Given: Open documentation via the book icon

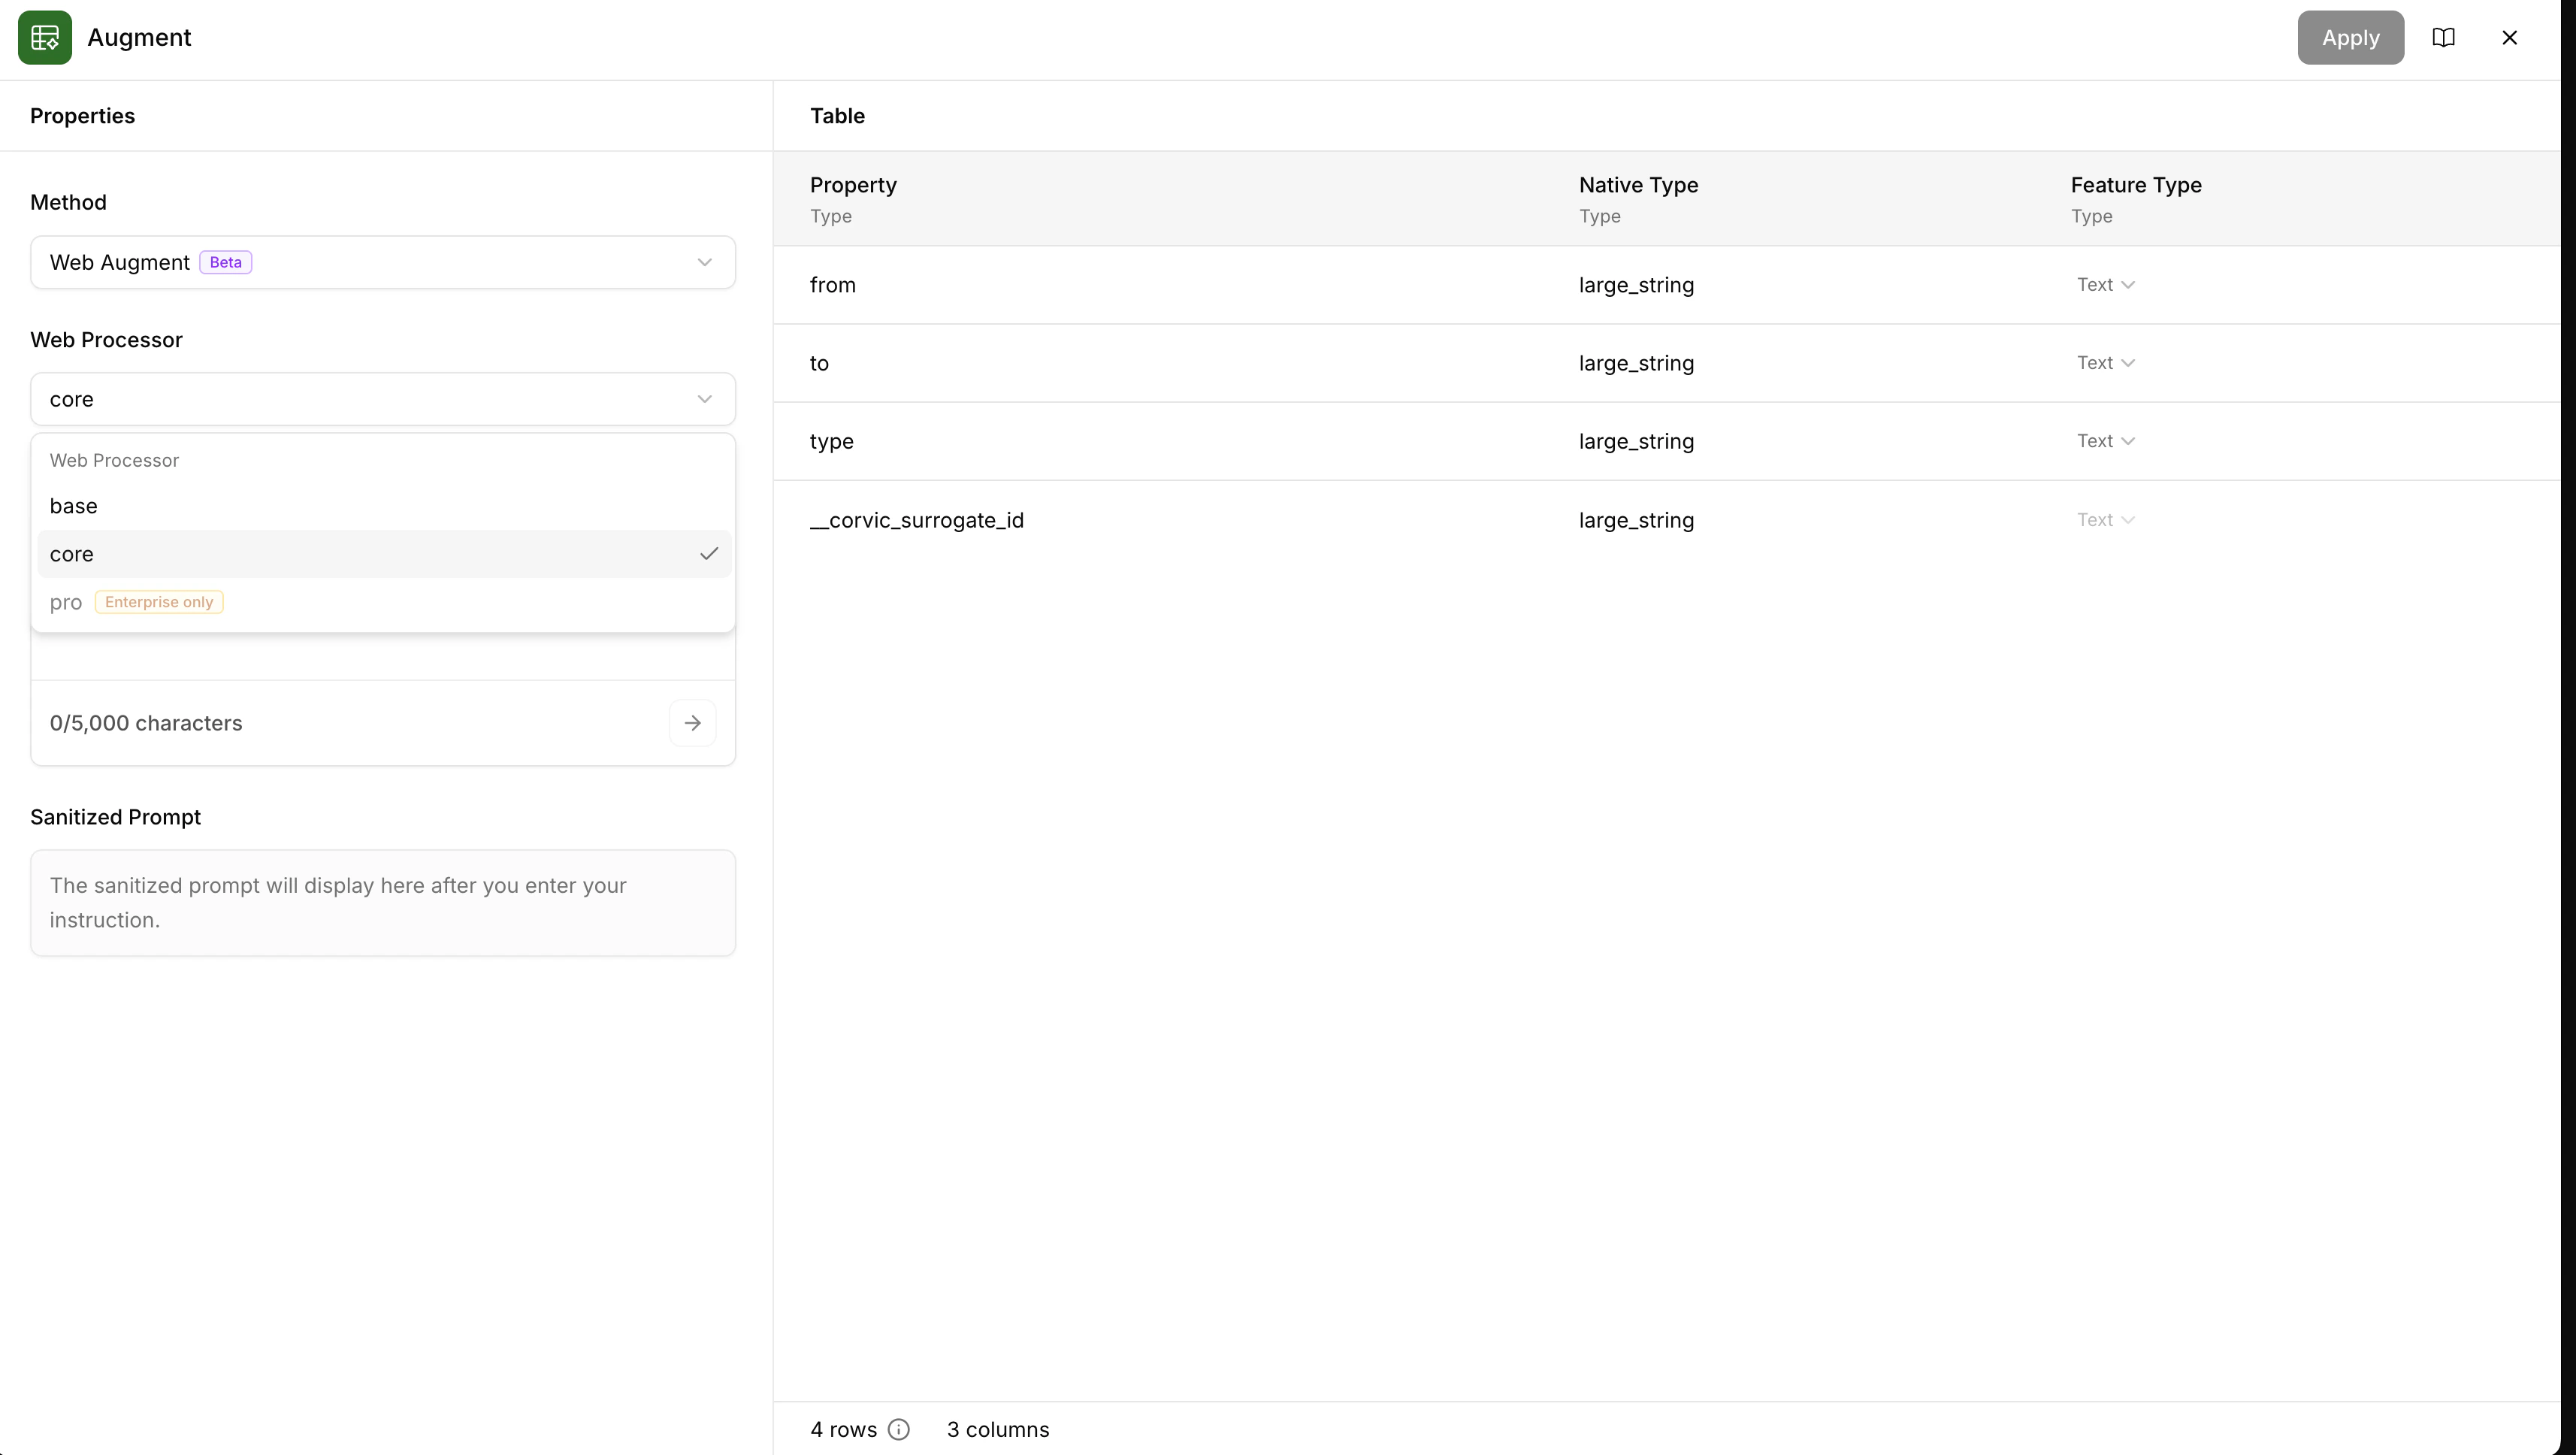Looking at the screenshot, I should [2444, 37].
